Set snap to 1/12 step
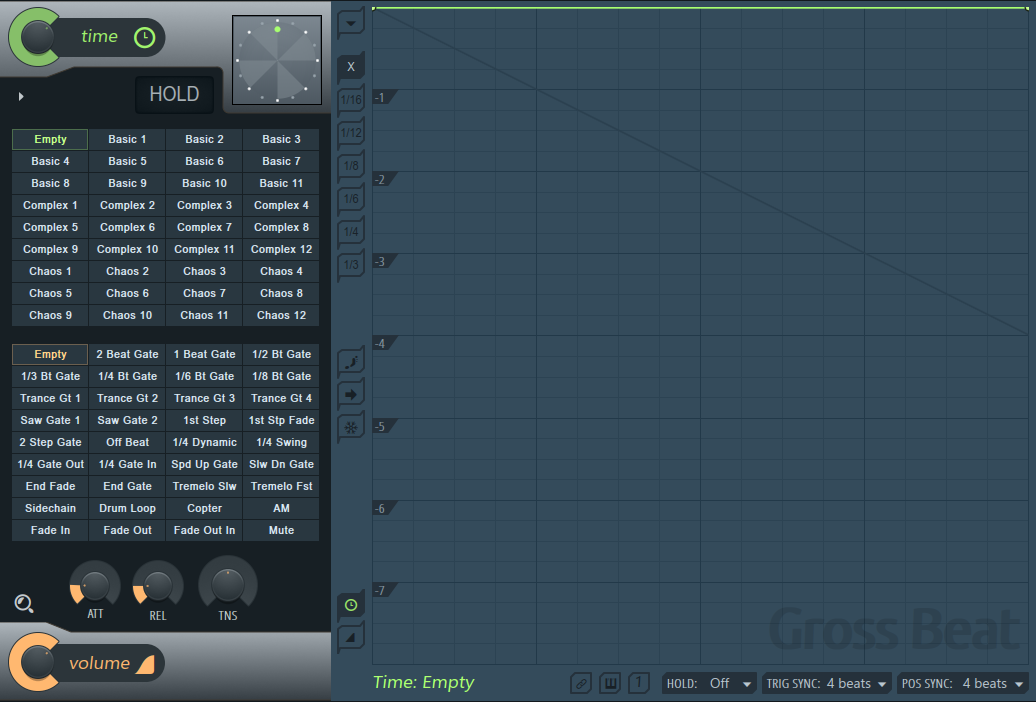This screenshot has height=702, width=1036. click(x=351, y=132)
